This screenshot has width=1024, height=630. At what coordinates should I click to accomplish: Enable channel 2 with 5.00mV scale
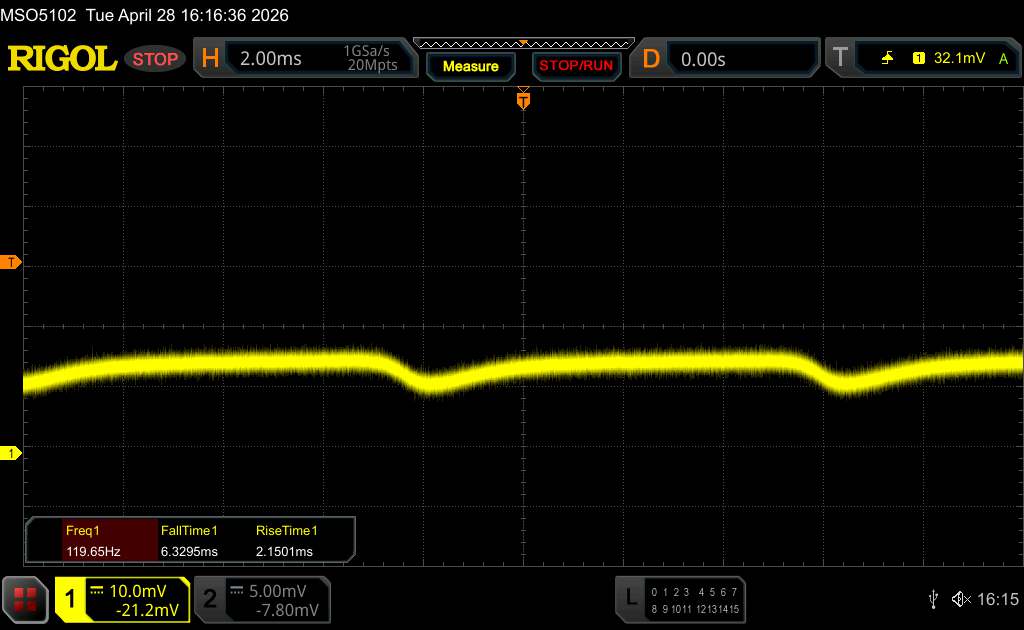click(x=262, y=600)
